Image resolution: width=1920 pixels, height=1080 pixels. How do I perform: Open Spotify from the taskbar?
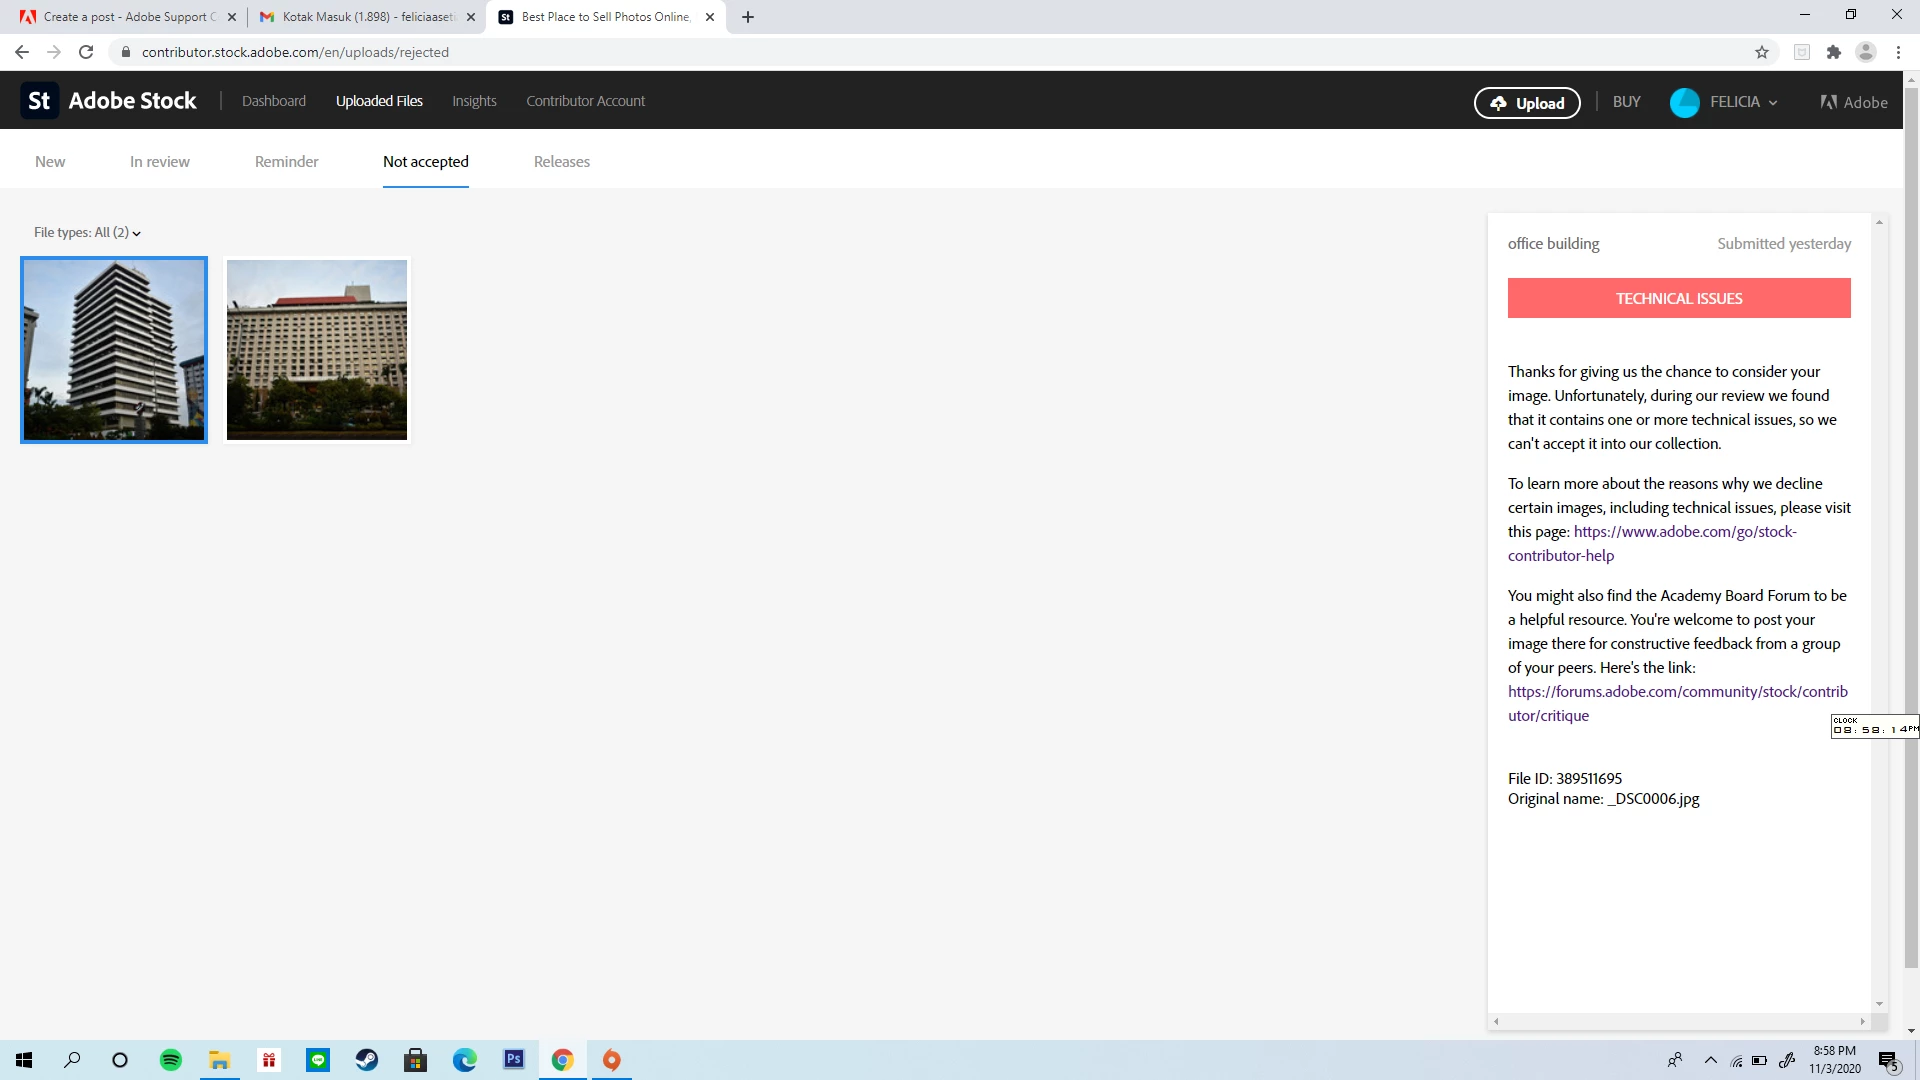click(x=171, y=1060)
